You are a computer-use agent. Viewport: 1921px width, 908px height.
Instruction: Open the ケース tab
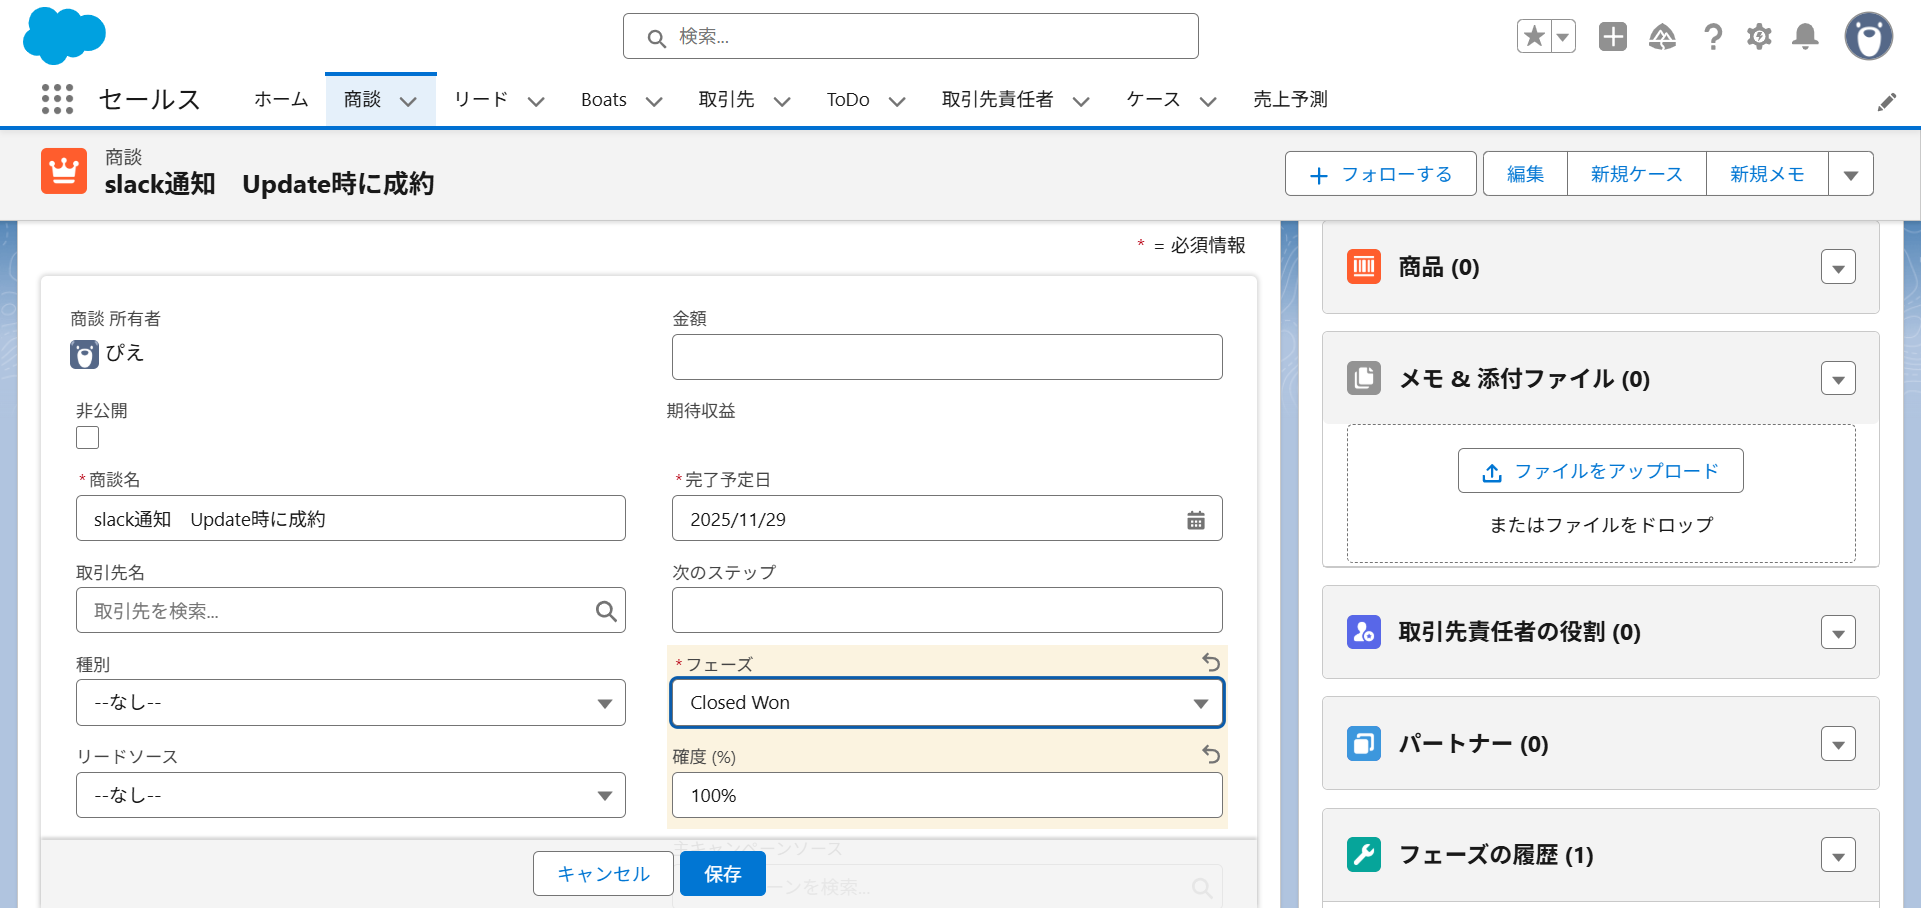(x=1153, y=99)
